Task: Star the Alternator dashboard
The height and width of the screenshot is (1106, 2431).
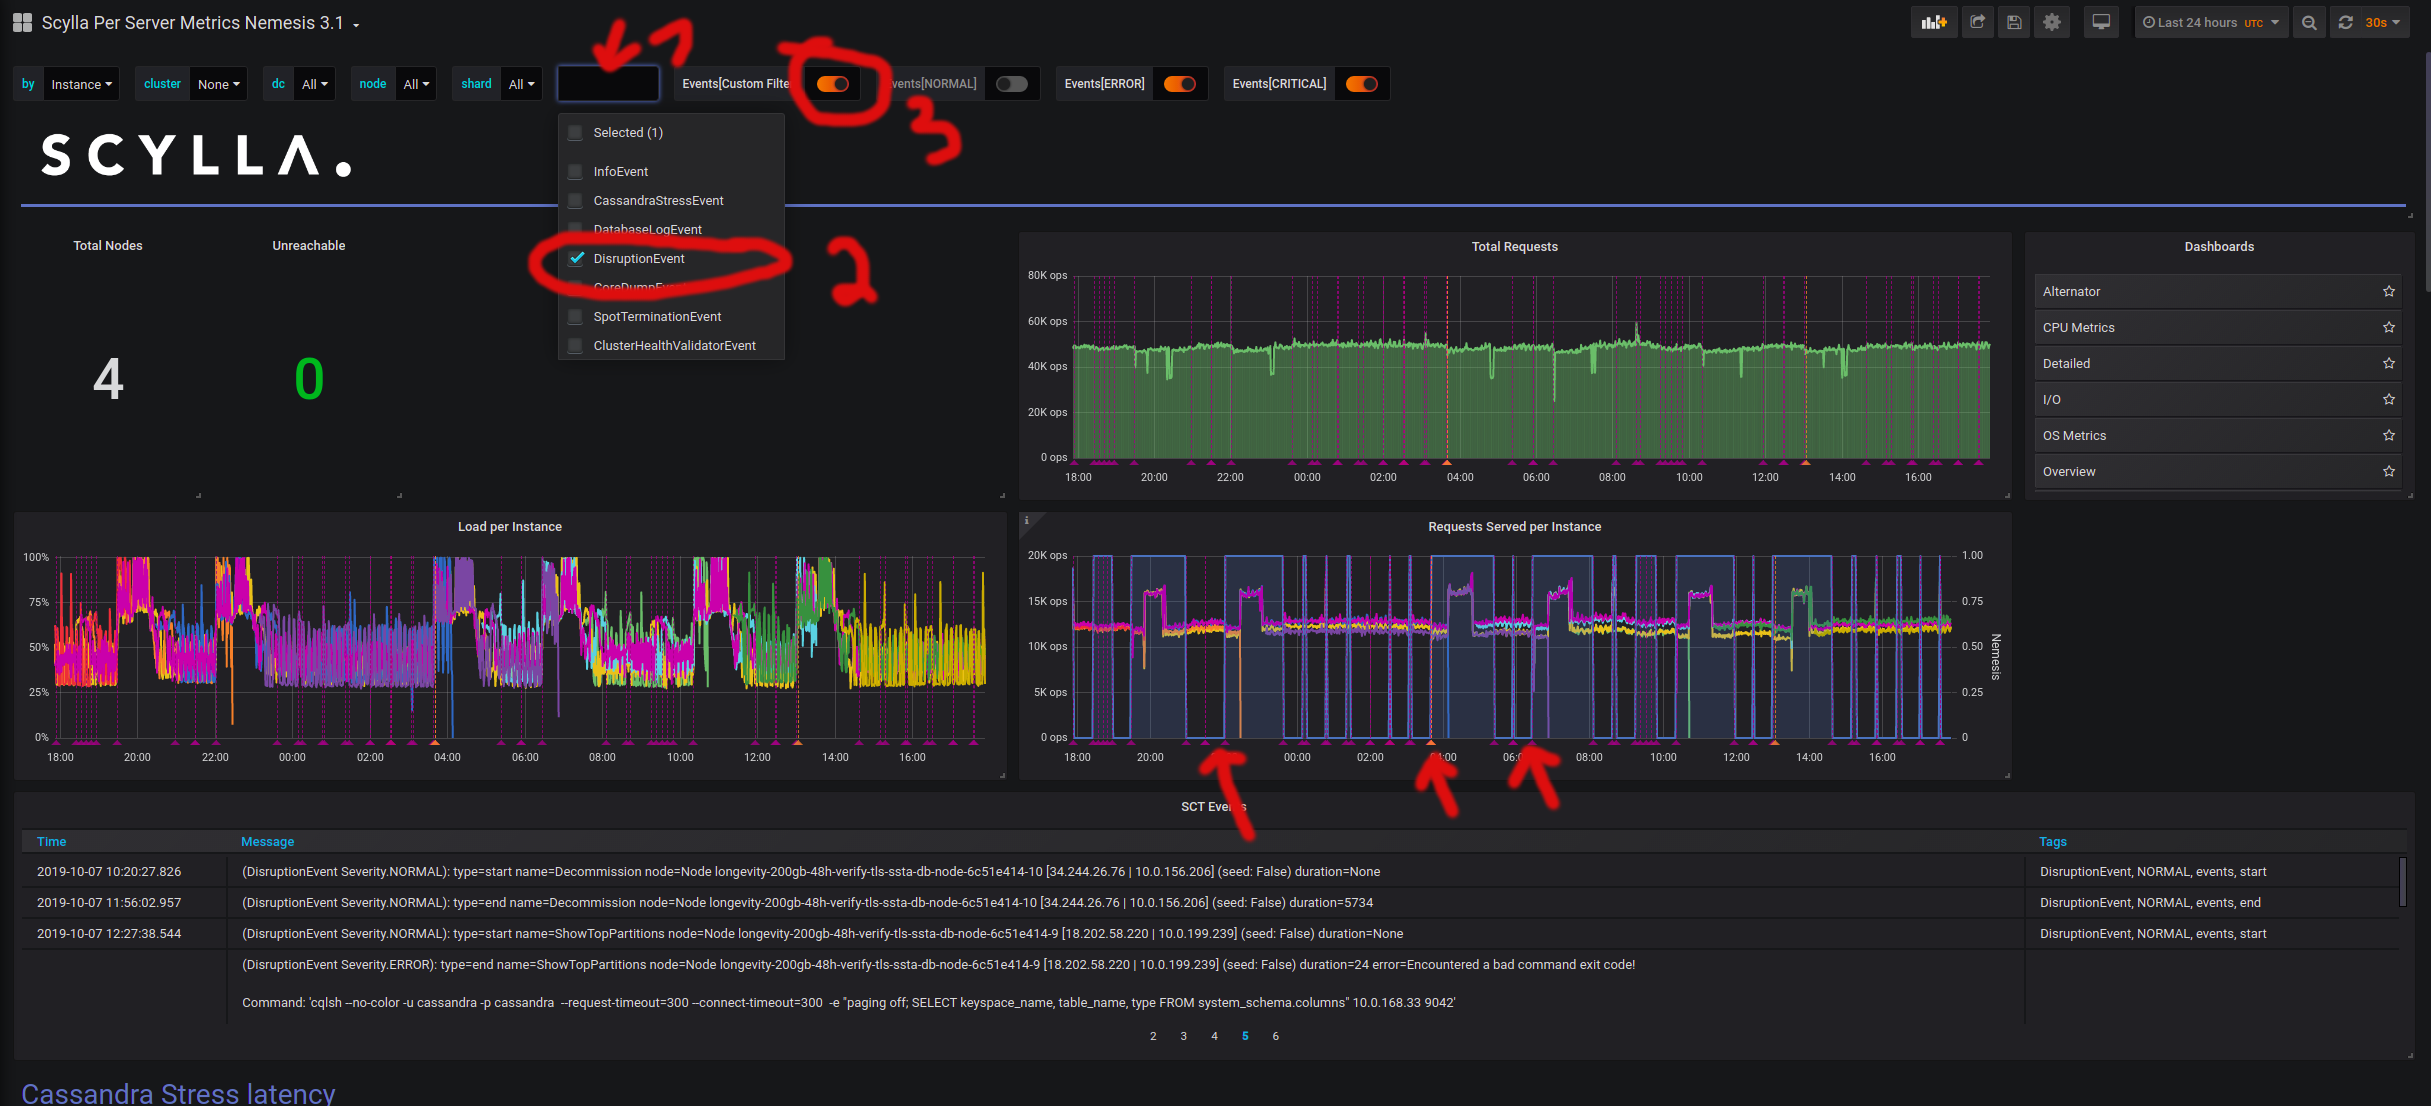Action: click(x=2389, y=291)
